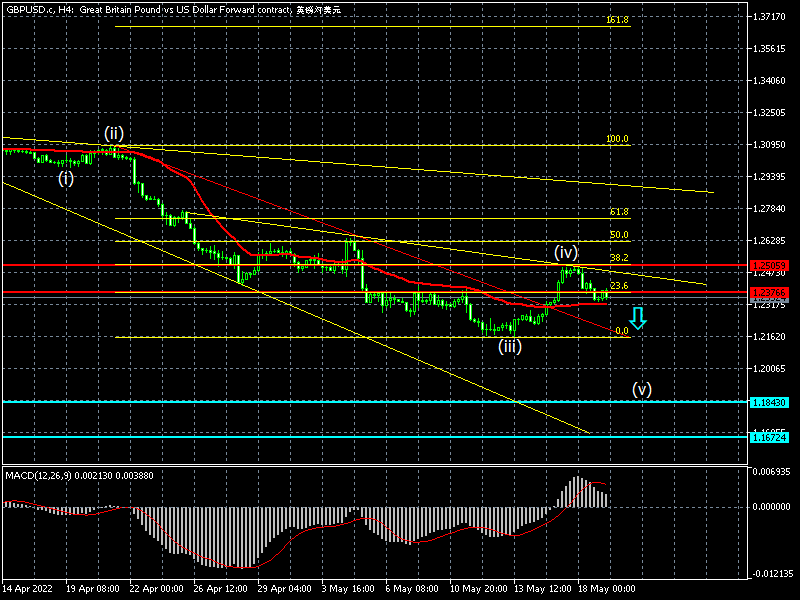Select the 100.0 Fibonacci level label
Viewport: 800px width, 600px height.
point(616,139)
